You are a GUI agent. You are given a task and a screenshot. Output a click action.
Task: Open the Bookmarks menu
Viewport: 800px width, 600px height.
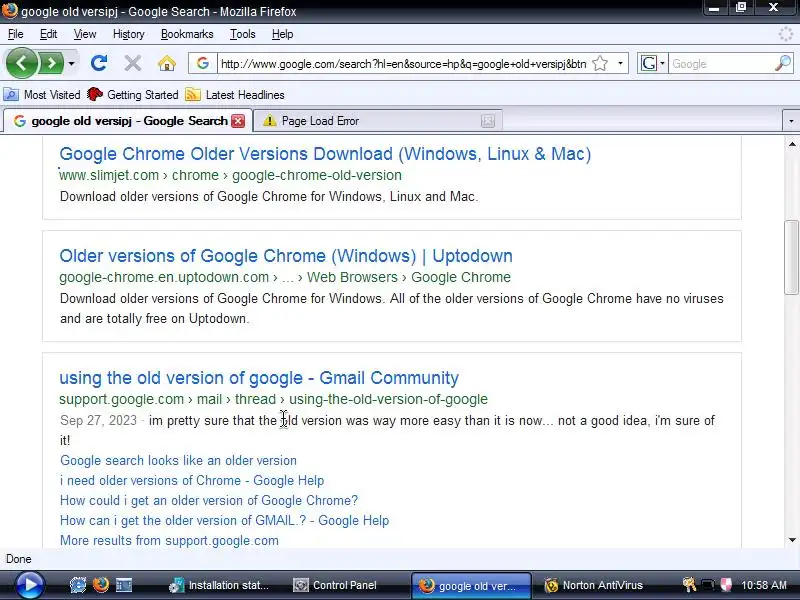pyautogui.click(x=187, y=34)
